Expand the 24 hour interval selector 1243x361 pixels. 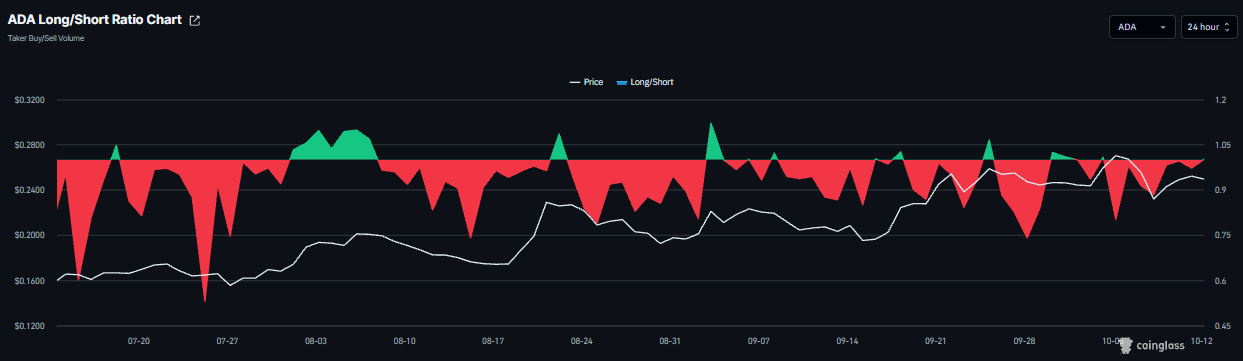click(1209, 27)
